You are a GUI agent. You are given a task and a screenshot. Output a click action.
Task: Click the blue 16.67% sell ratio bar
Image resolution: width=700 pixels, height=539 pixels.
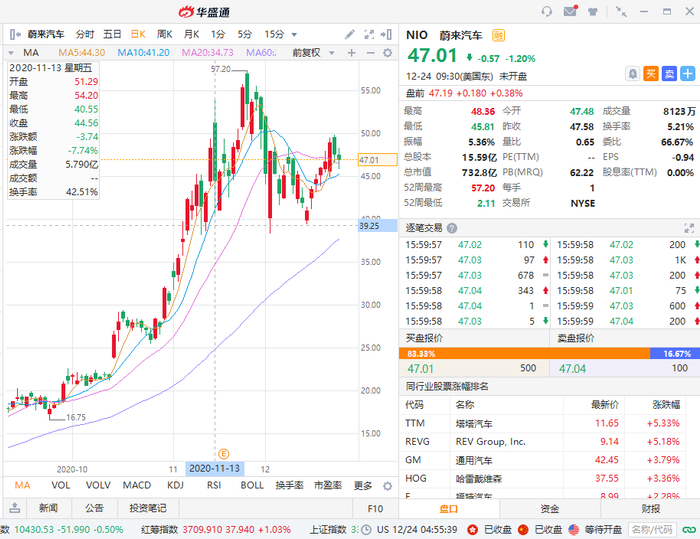pos(675,354)
